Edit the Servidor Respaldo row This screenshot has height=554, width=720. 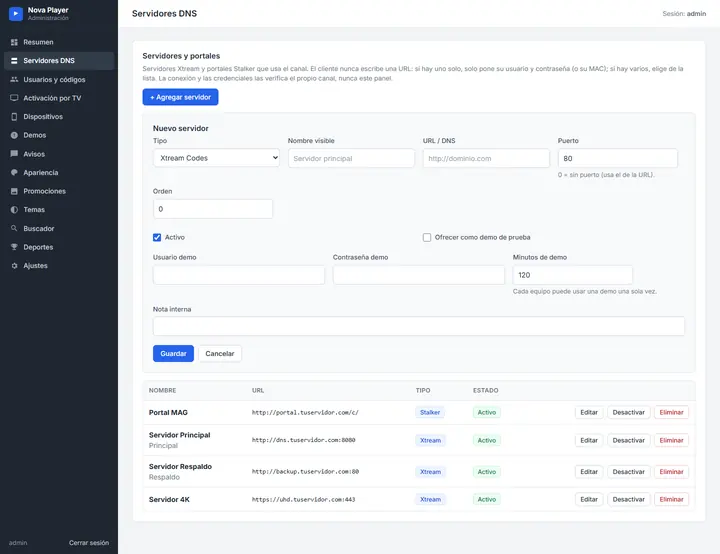(x=589, y=472)
